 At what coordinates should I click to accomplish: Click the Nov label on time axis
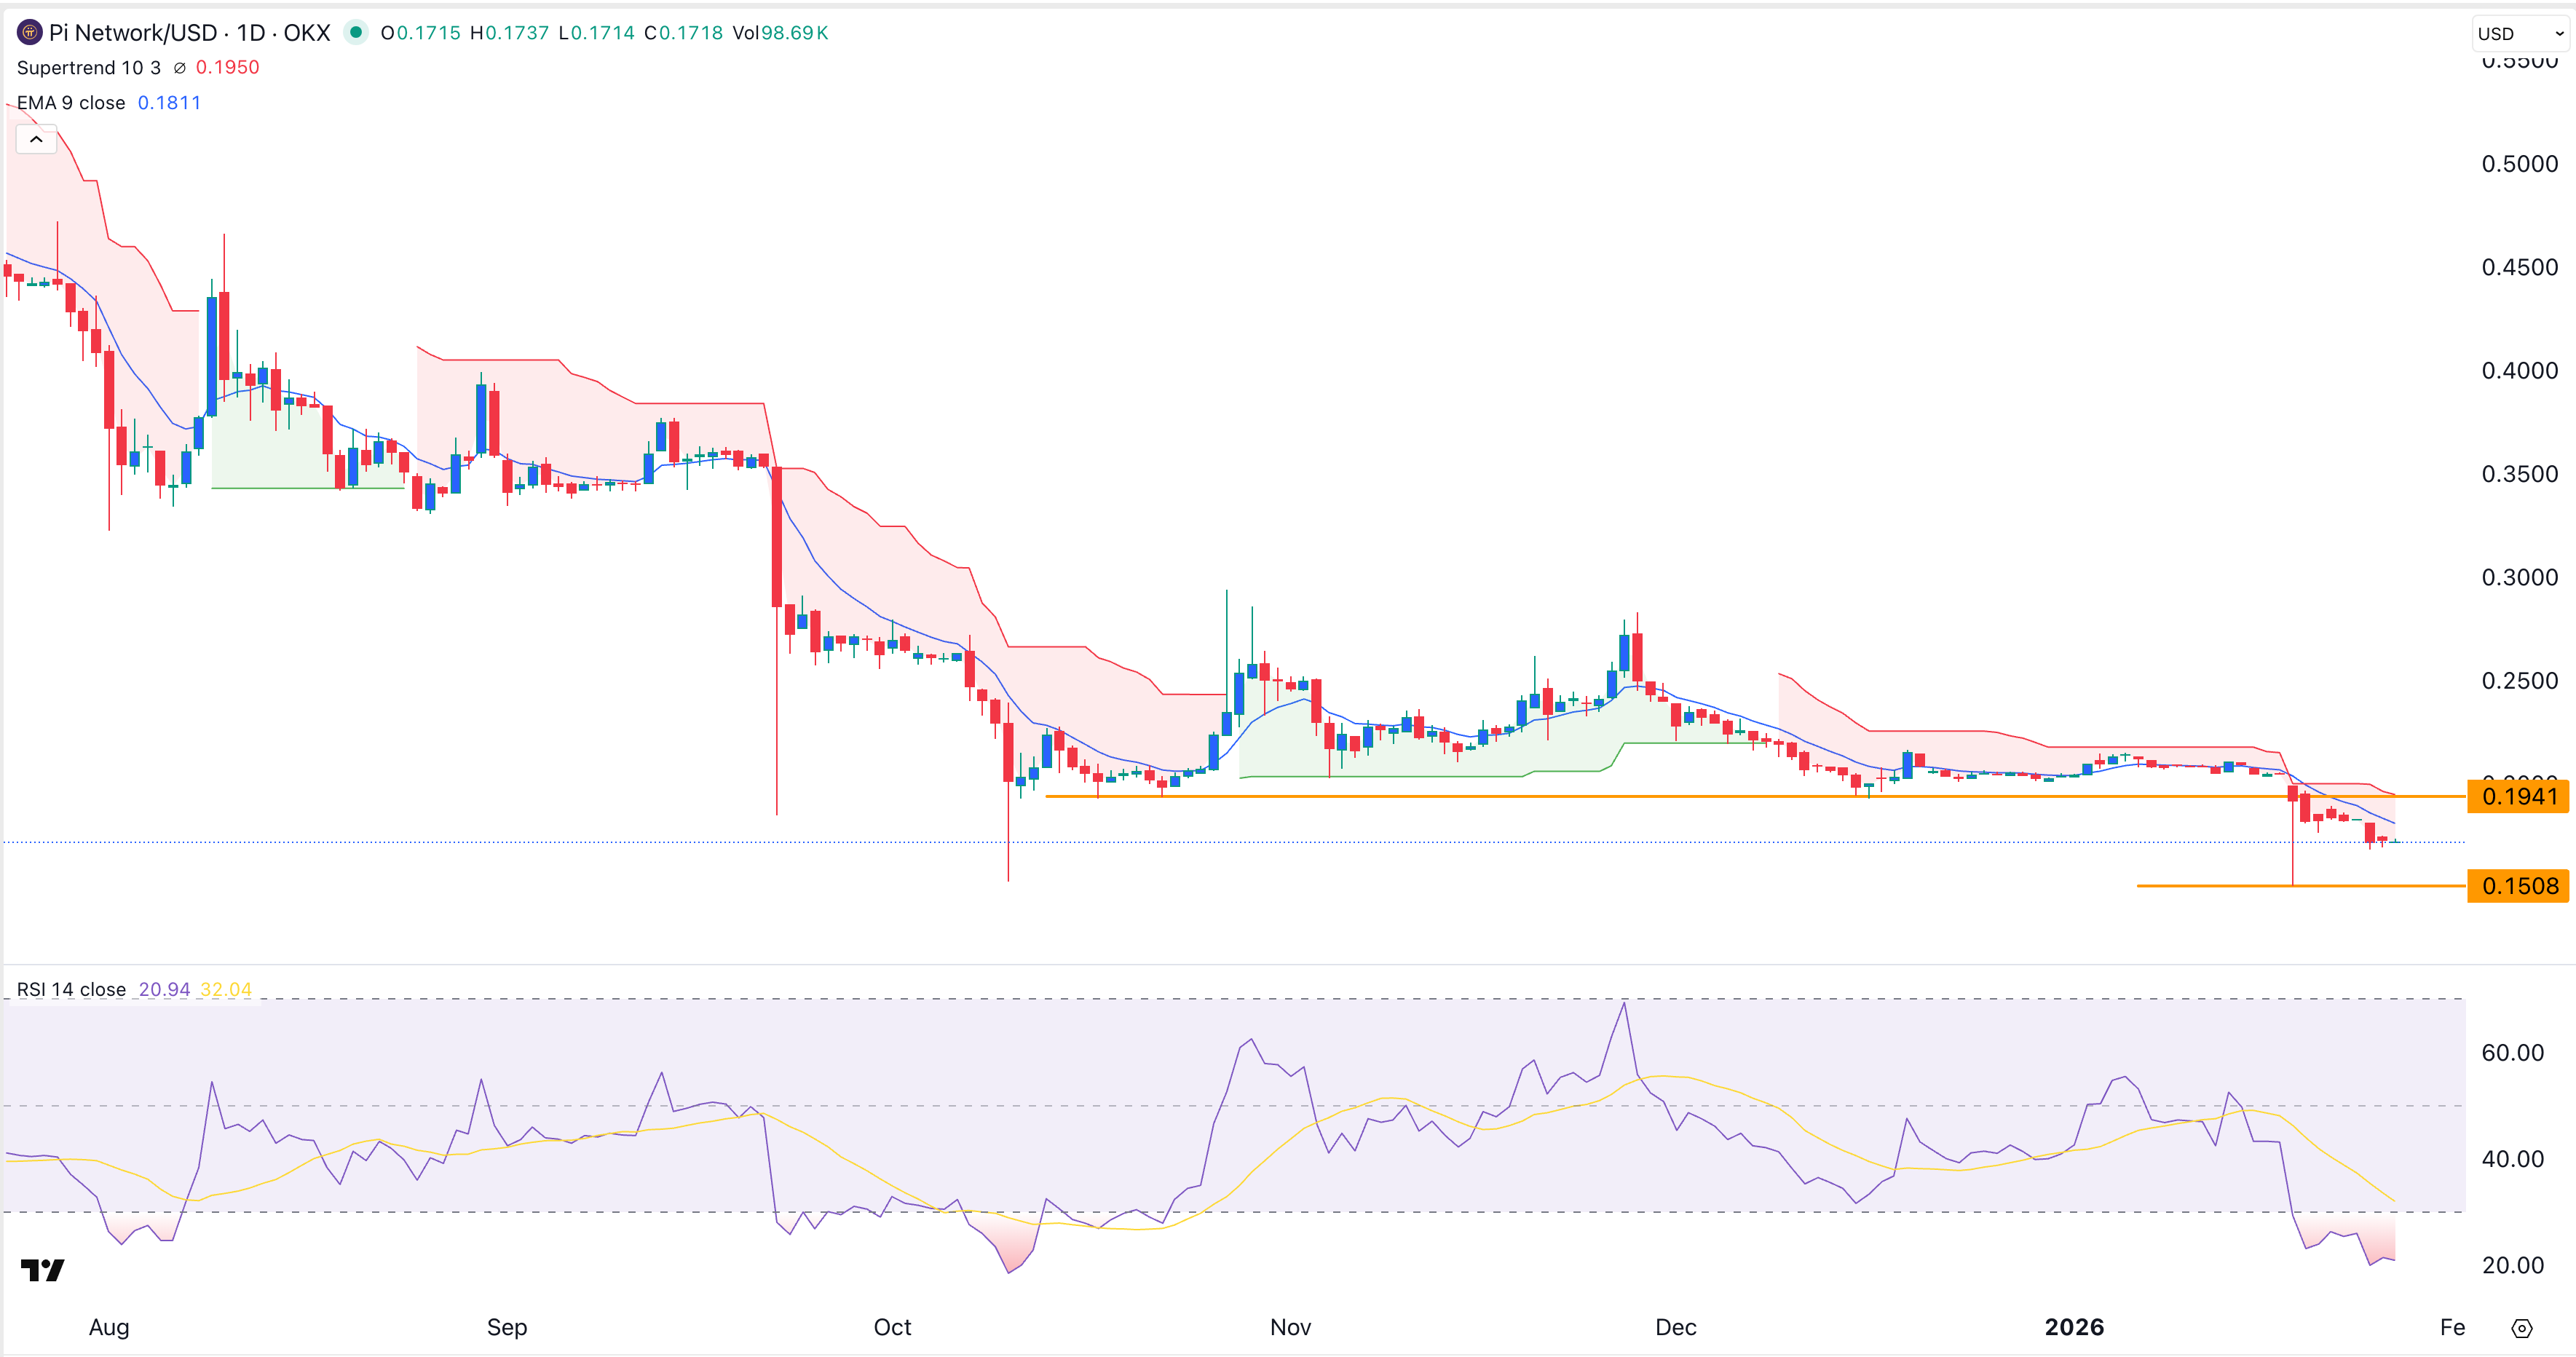pos(1290,1327)
